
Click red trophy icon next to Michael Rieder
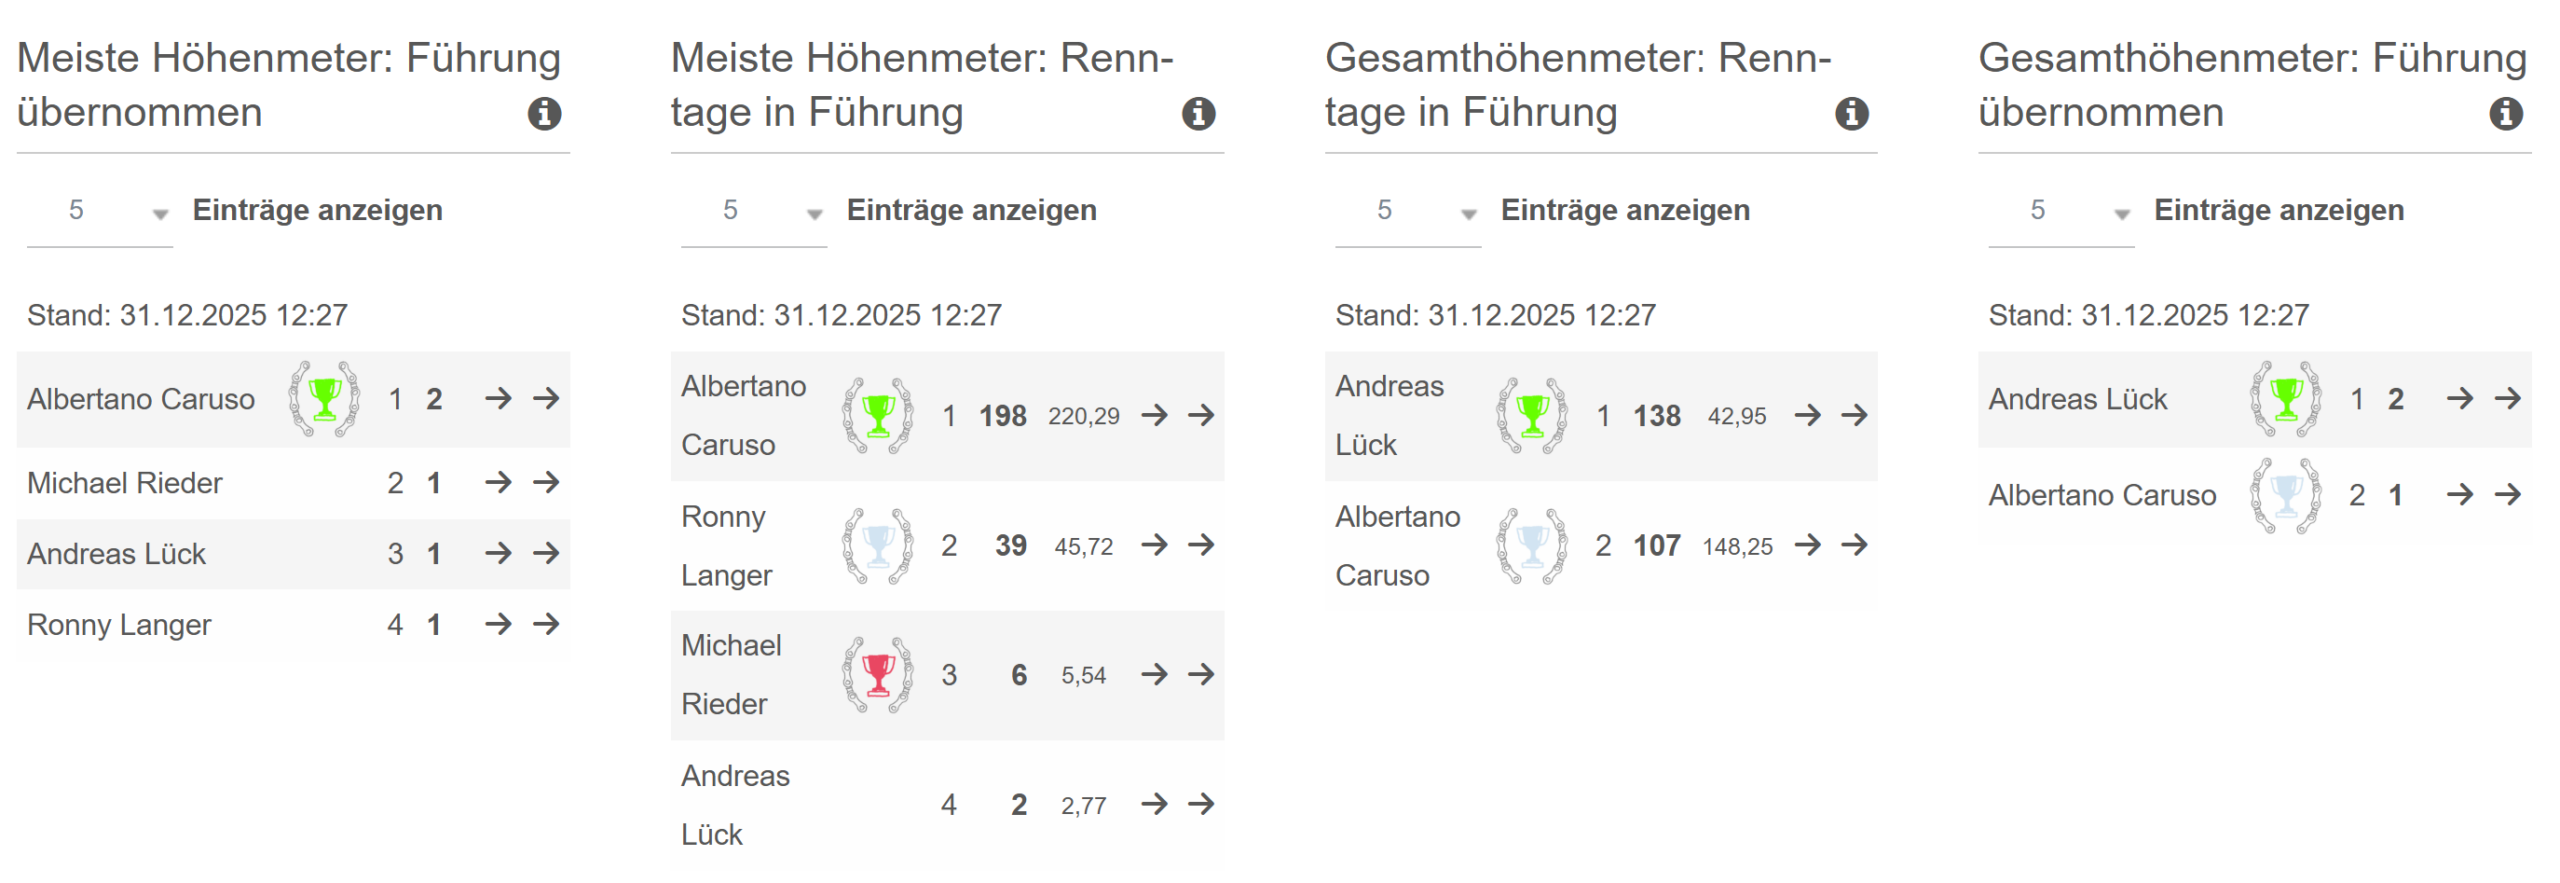[x=878, y=675]
